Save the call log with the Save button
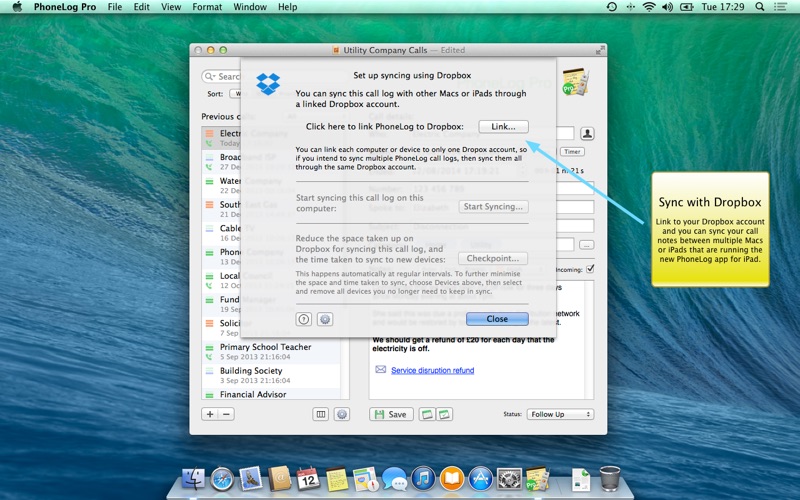Screen dimensions: 800x500 point(390,414)
